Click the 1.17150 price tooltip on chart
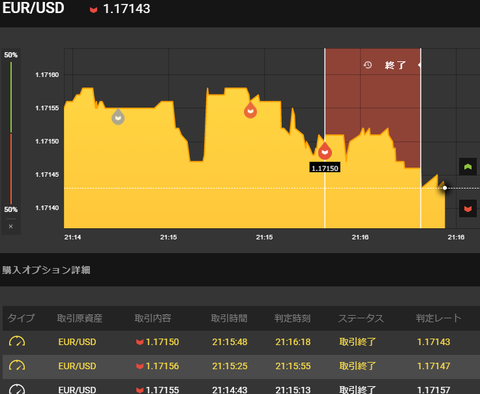The image size is (480, 394). tap(325, 168)
